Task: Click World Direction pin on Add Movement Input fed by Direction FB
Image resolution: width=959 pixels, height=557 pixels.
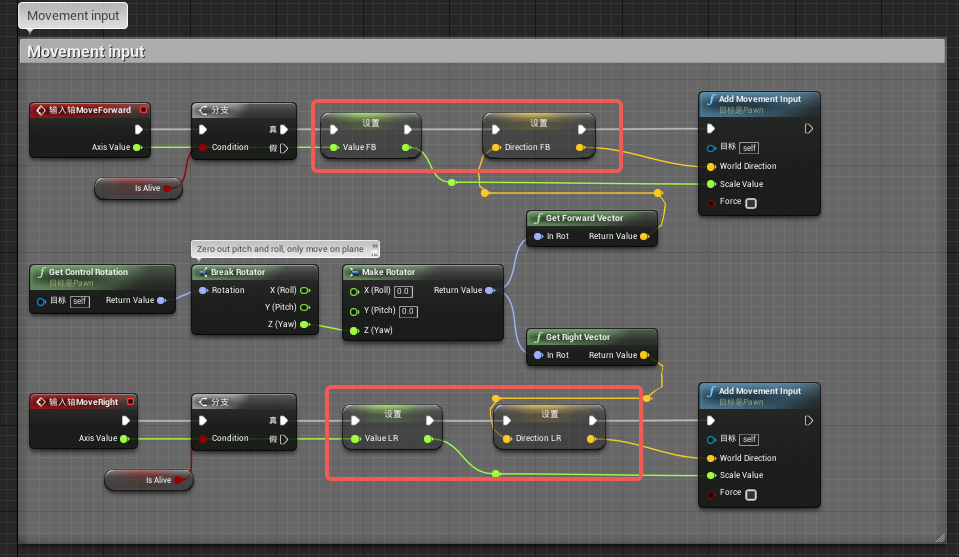Action: pos(711,166)
